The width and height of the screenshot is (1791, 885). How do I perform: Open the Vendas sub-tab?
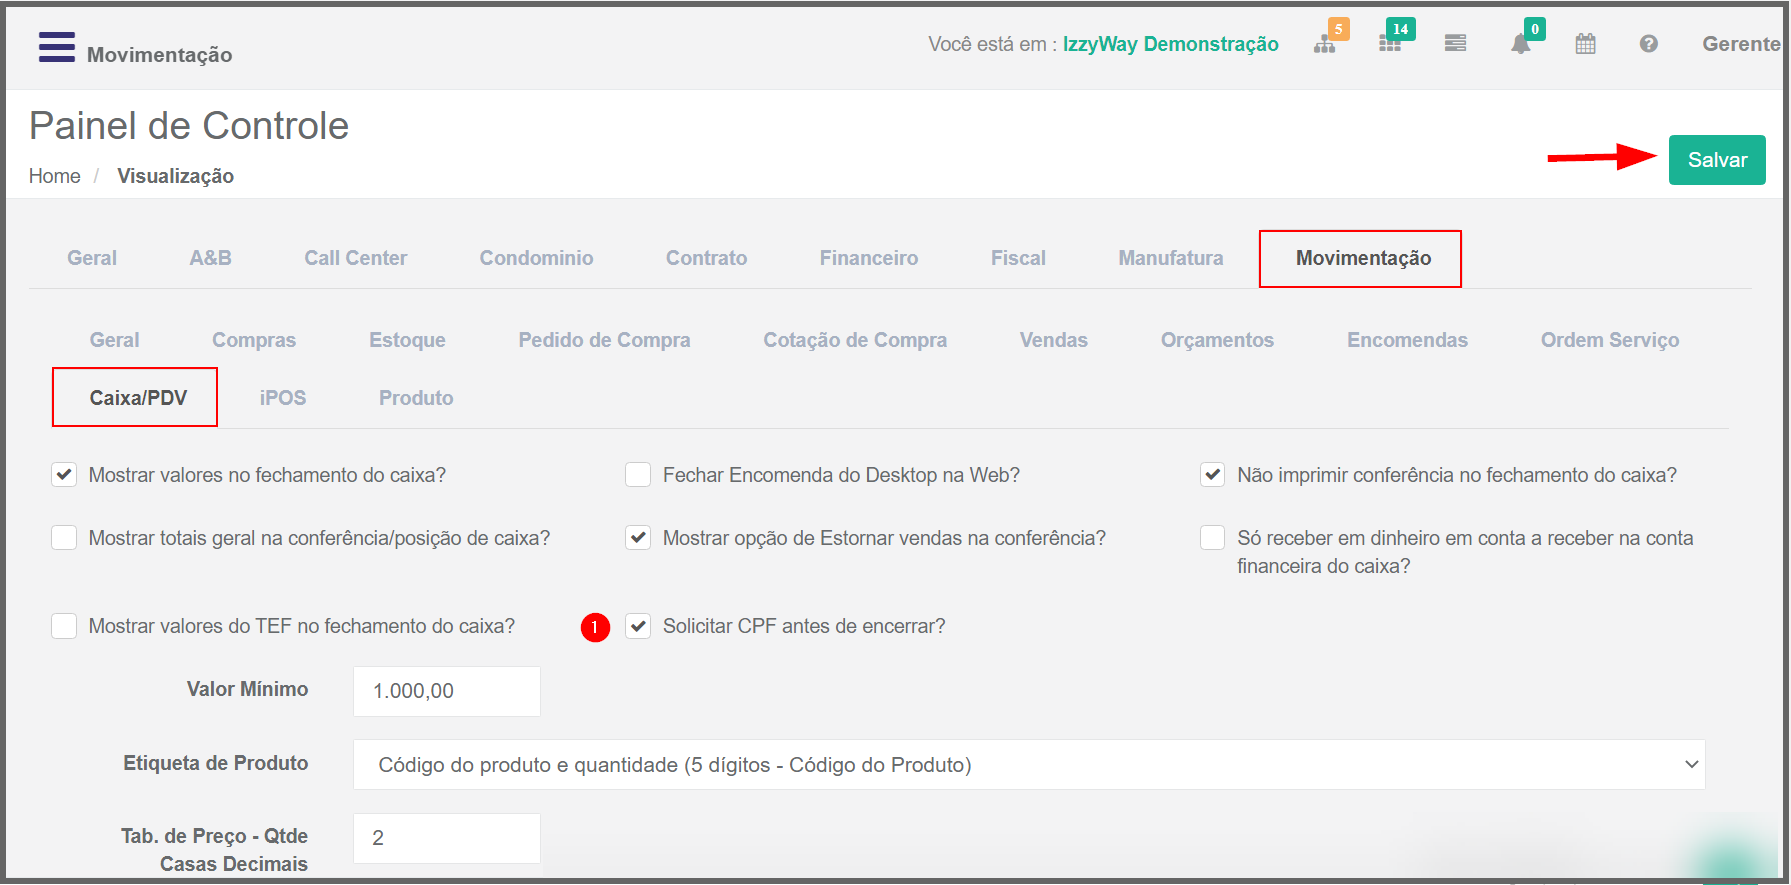coord(1054,340)
